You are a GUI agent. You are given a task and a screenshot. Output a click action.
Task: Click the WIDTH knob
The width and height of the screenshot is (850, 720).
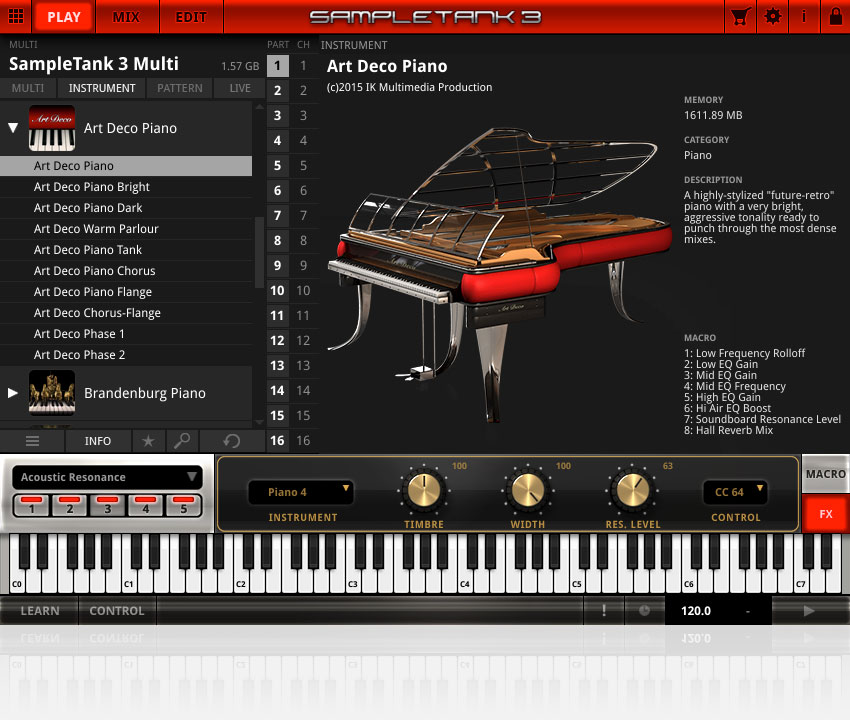pos(528,490)
